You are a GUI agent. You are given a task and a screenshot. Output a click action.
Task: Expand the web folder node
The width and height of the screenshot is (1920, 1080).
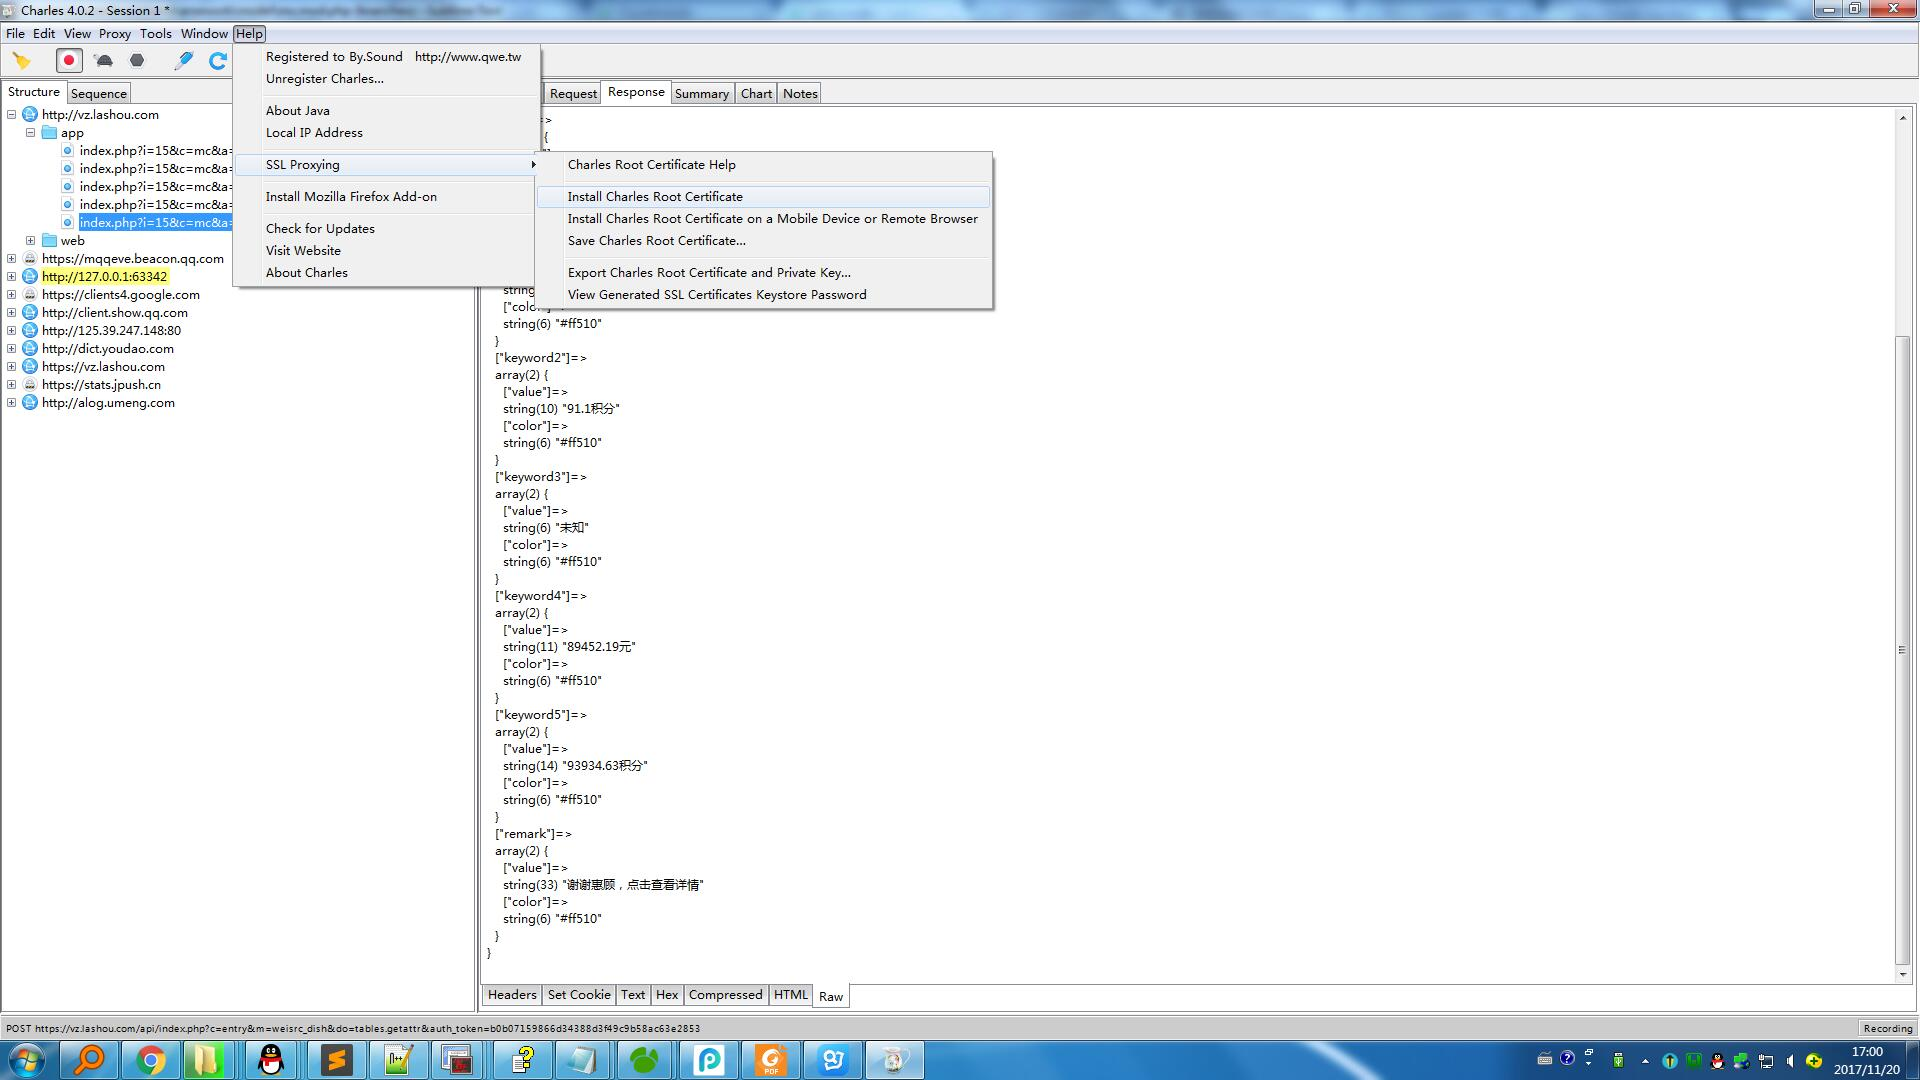coord(31,241)
